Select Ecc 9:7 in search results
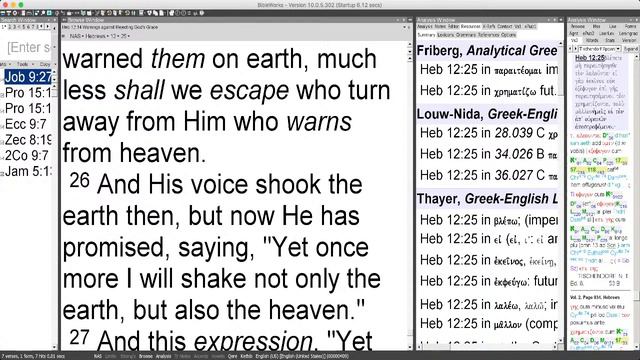Viewport: 640px width, 360px height. (26, 124)
